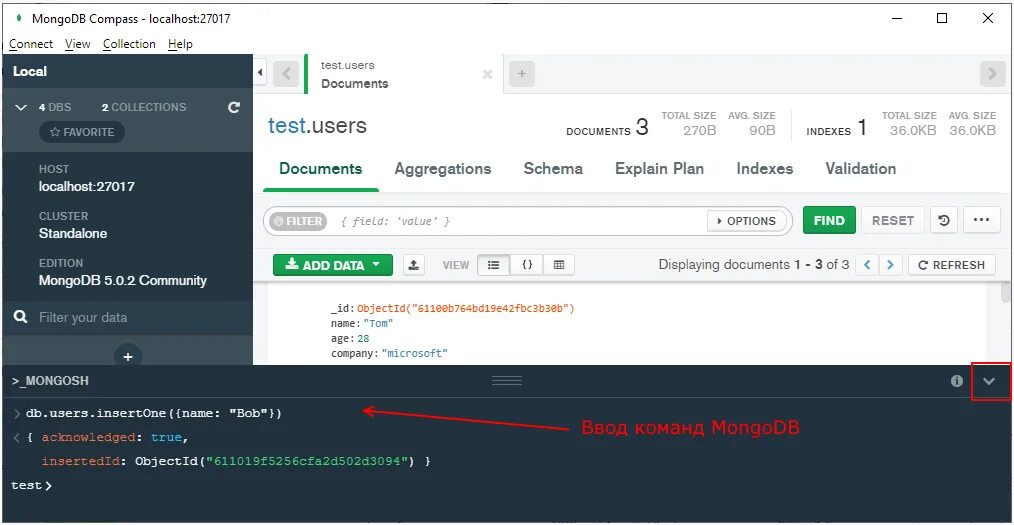
Task: Click the >_MONGOSH panel title
Action: pos(50,381)
